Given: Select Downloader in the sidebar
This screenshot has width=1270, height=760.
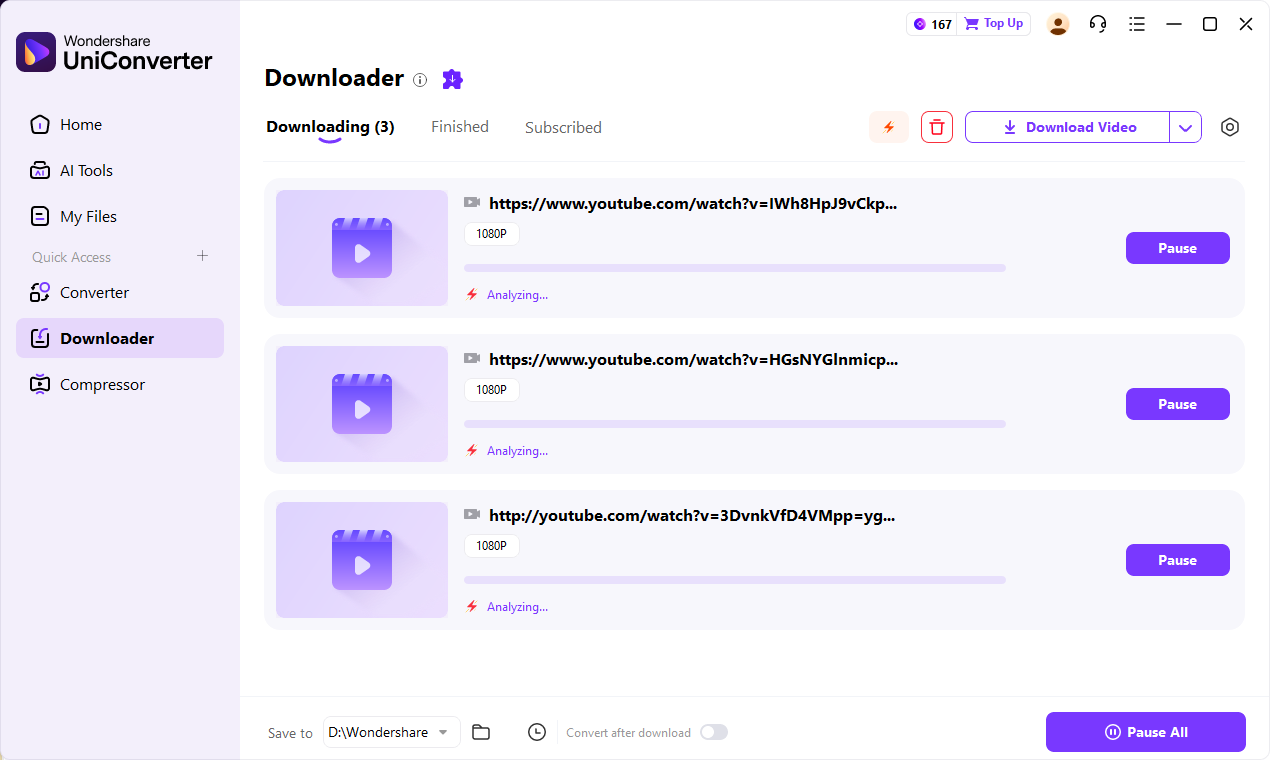Looking at the screenshot, I should [120, 338].
